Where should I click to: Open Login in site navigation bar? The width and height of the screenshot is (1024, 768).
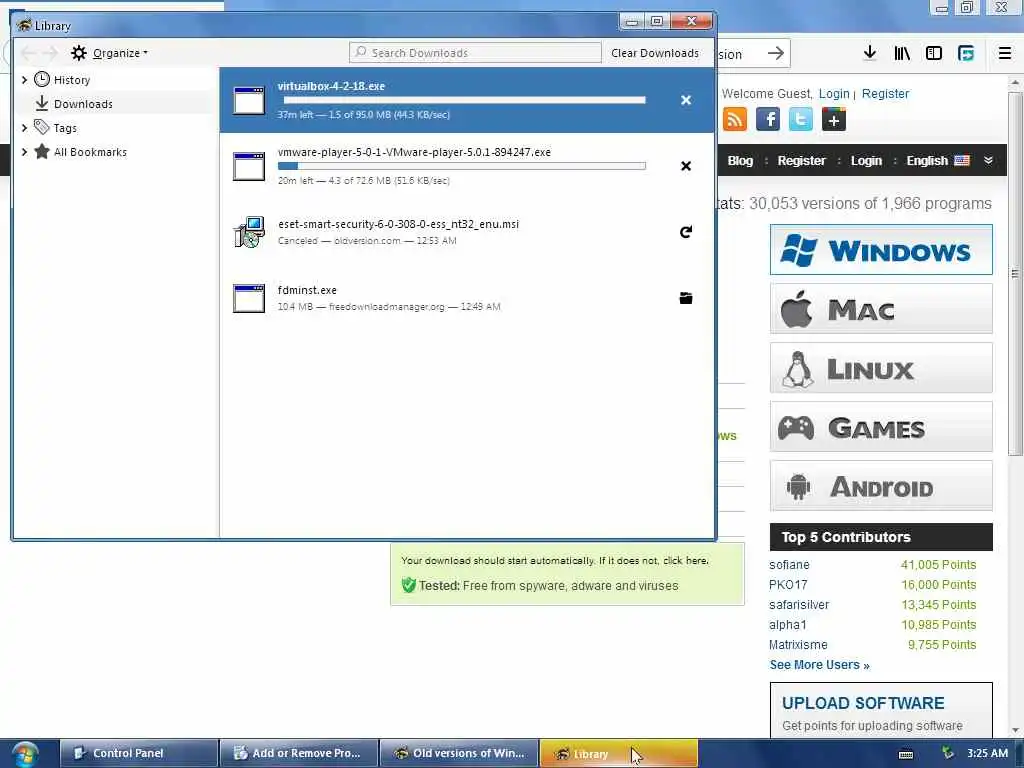pos(866,161)
